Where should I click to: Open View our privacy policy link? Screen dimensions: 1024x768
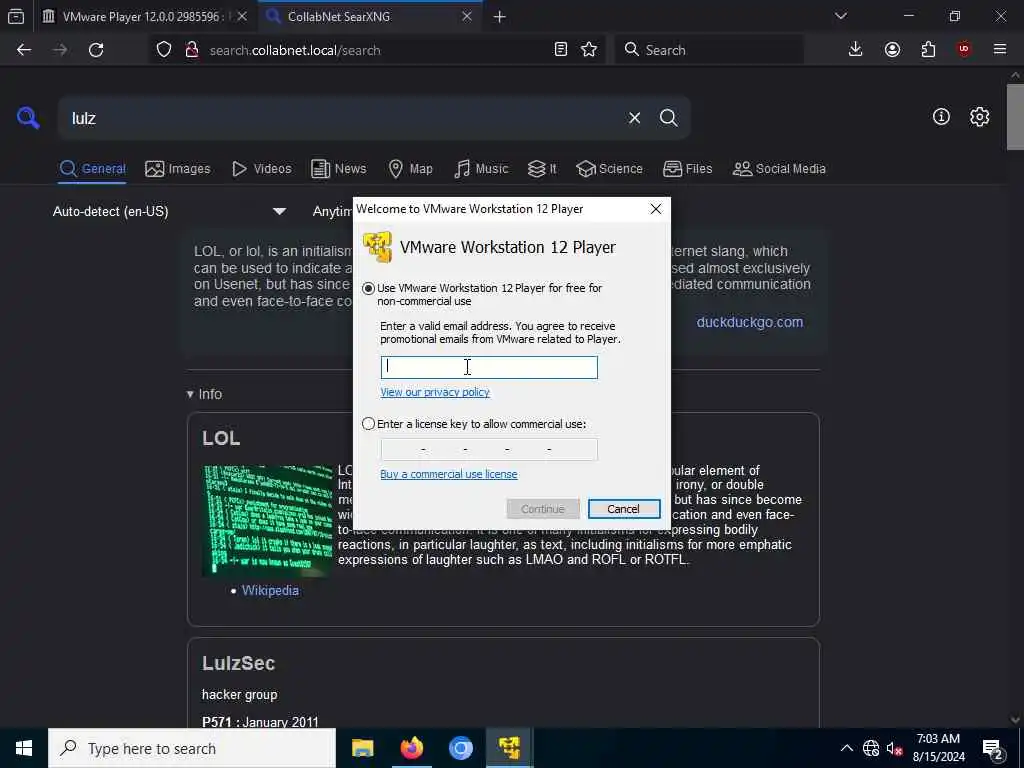(x=435, y=392)
